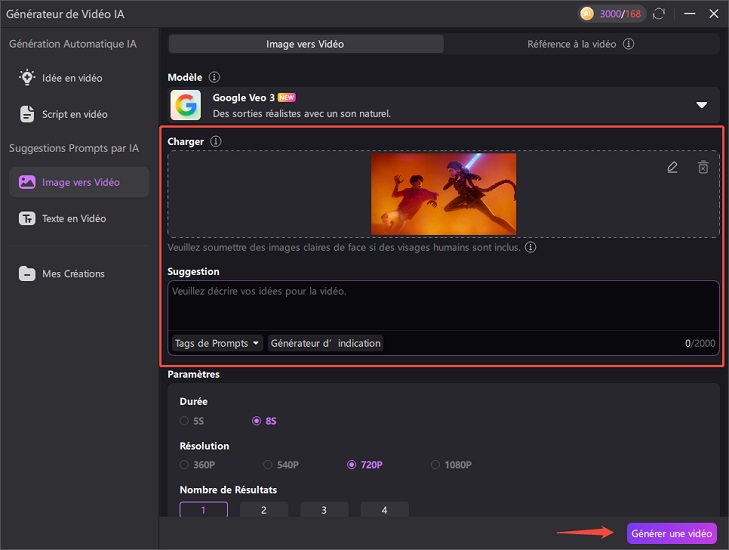729x550 pixels.
Task: Open the Tags de Prompts dropdown
Action: point(217,343)
